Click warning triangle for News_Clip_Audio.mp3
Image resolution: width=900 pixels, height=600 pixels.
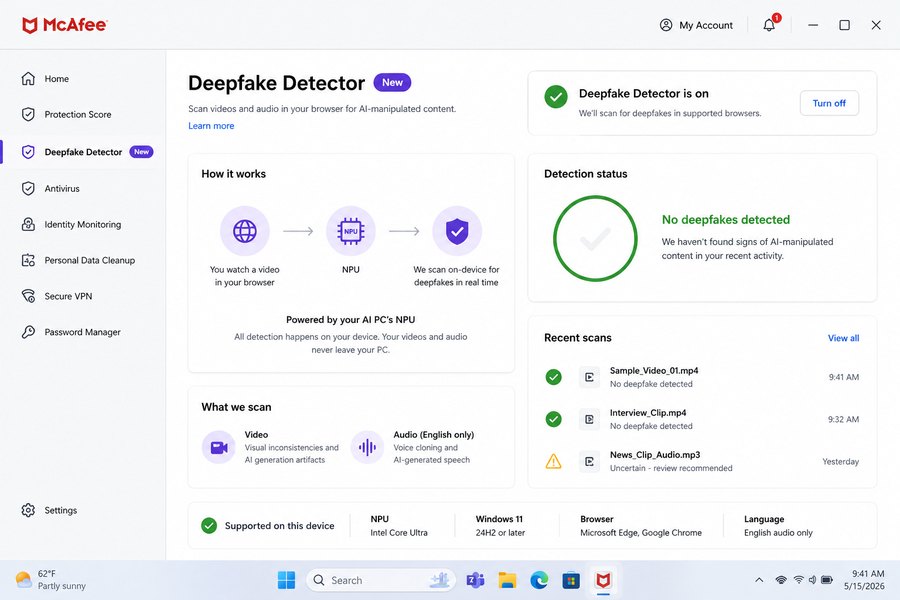[553, 461]
